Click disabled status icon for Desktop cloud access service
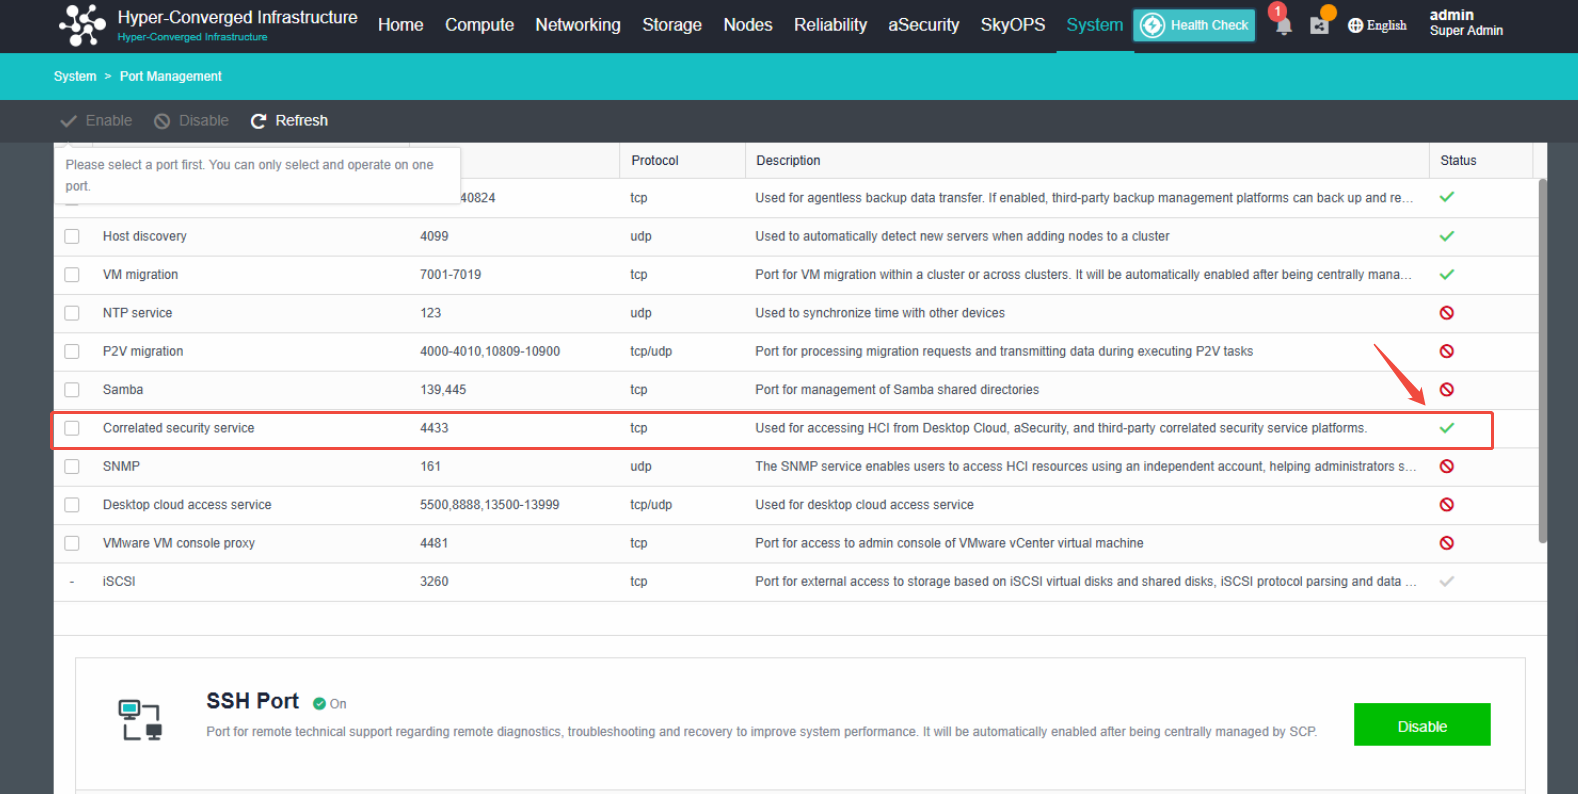 [x=1446, y=505]
